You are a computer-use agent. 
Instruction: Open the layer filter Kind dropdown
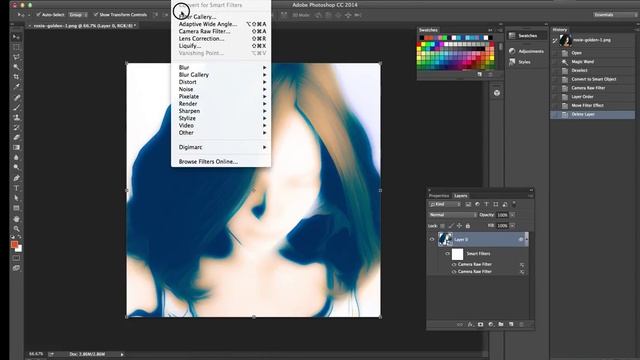point(445,204)
